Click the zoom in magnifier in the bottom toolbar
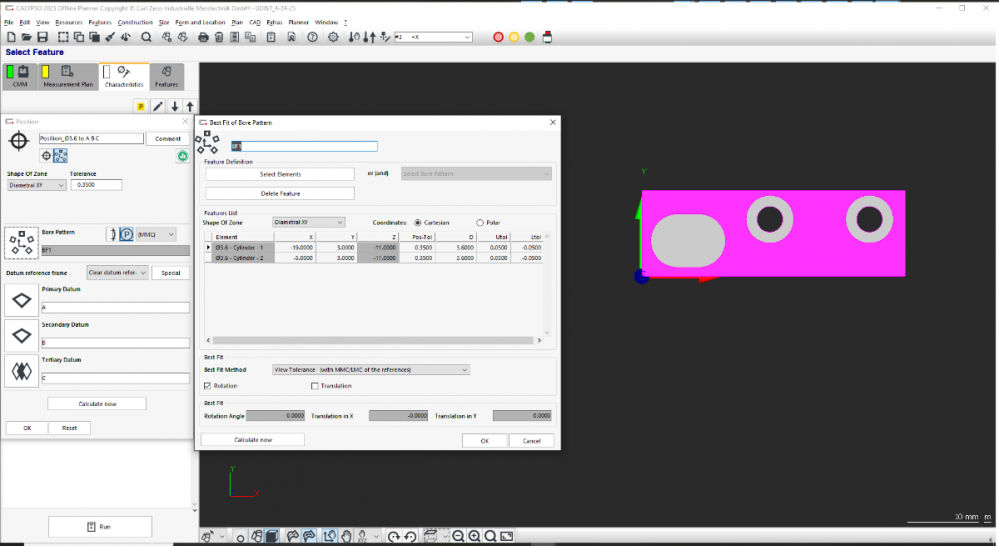 (474, 537)
